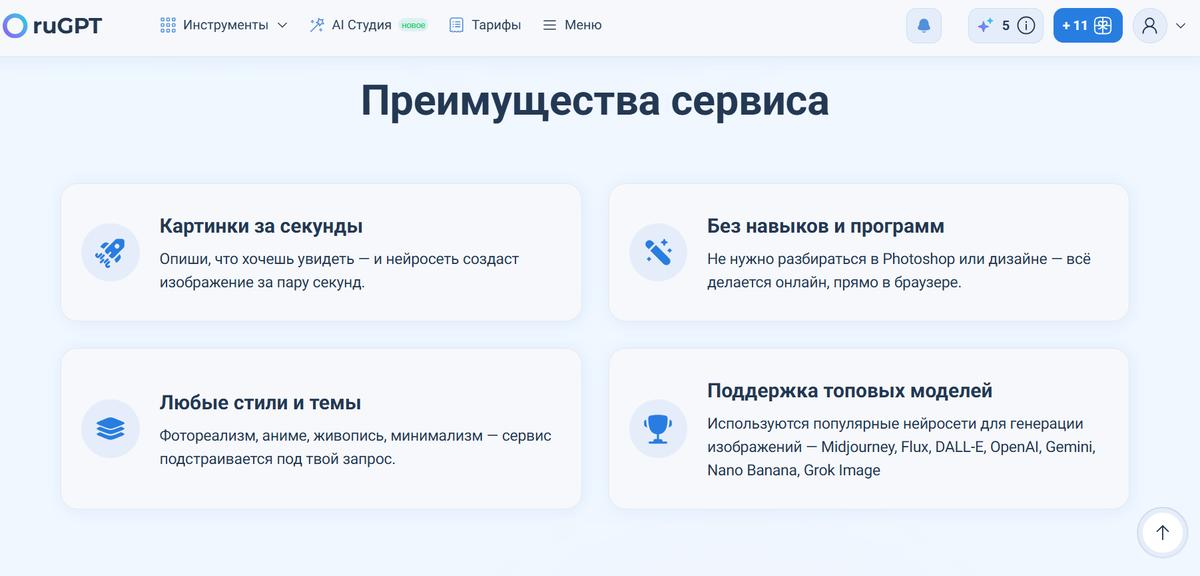The image size is (1200, 576).
Task: Click the text listing Midjourney, Flux, DALL-E
Action: pos(902,447)
